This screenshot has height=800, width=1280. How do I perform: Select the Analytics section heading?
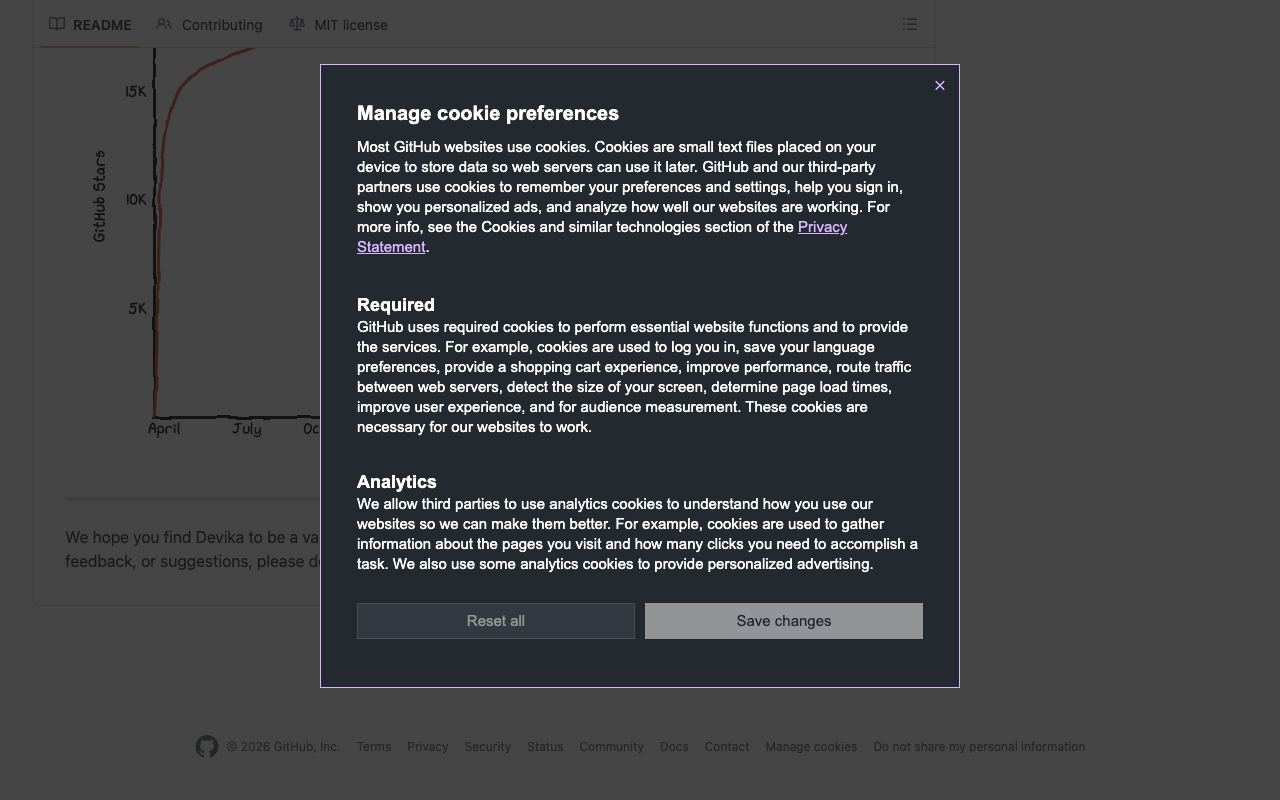[397, 482]
